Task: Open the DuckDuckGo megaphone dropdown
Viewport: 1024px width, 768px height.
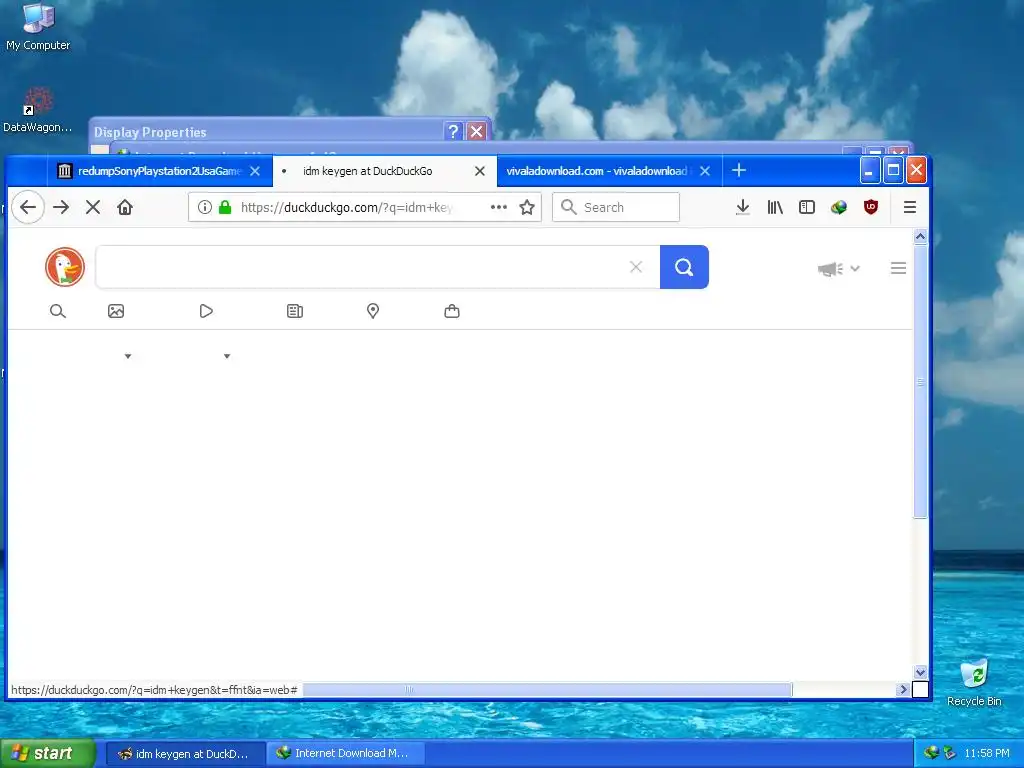Action: 839,268
